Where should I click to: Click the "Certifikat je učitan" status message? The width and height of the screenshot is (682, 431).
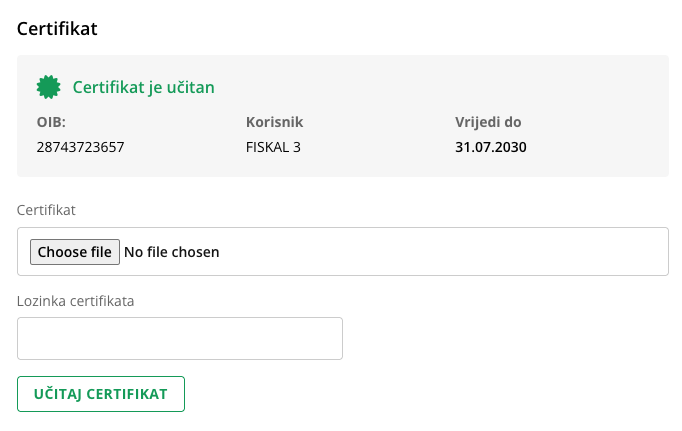(x=143, y=88)
